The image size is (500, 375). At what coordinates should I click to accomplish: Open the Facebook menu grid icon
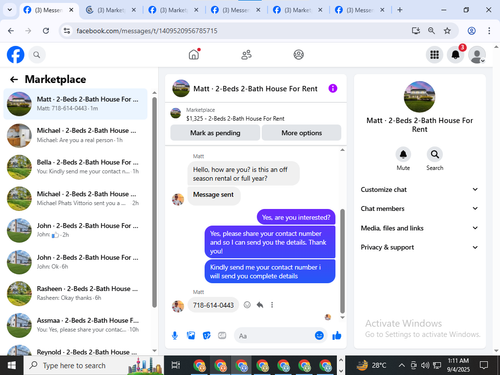tap(434, 55)
